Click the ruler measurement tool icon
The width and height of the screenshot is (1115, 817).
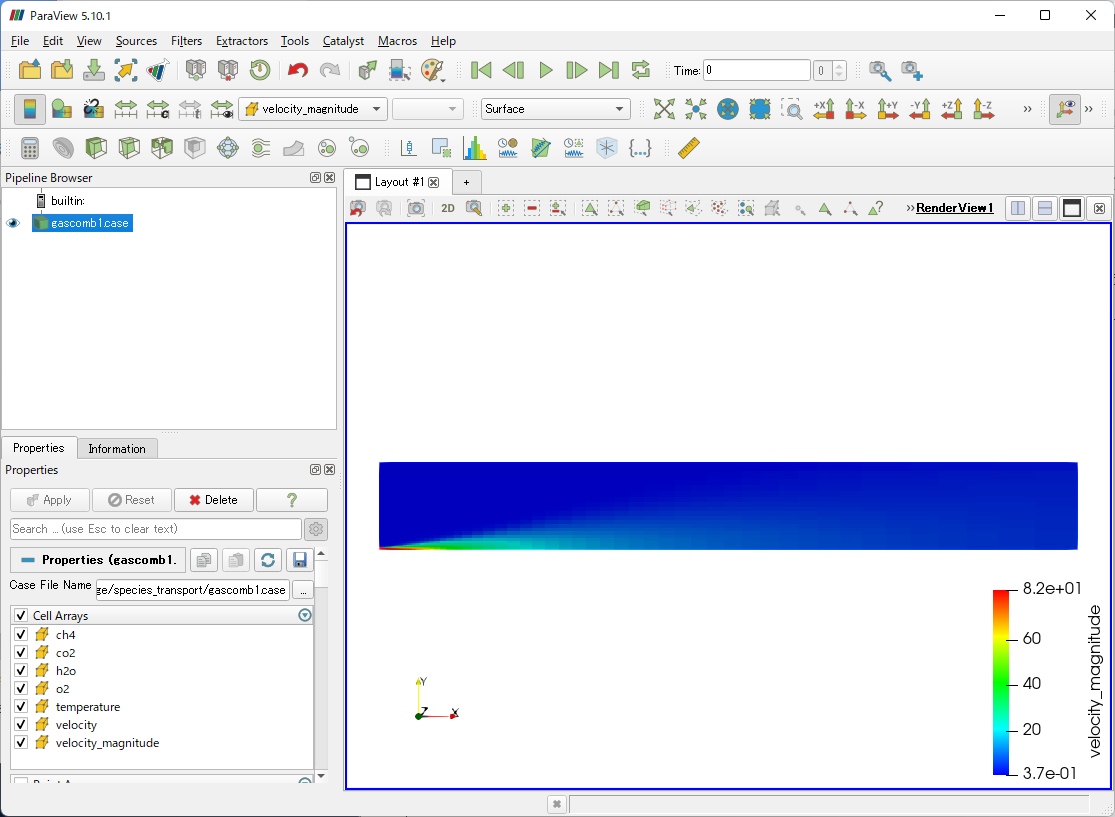(688, 148)
